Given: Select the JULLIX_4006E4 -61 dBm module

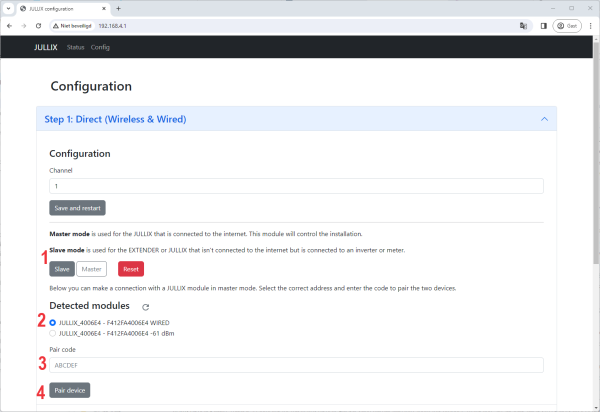Looking at the screenshot, I should 53,333.
